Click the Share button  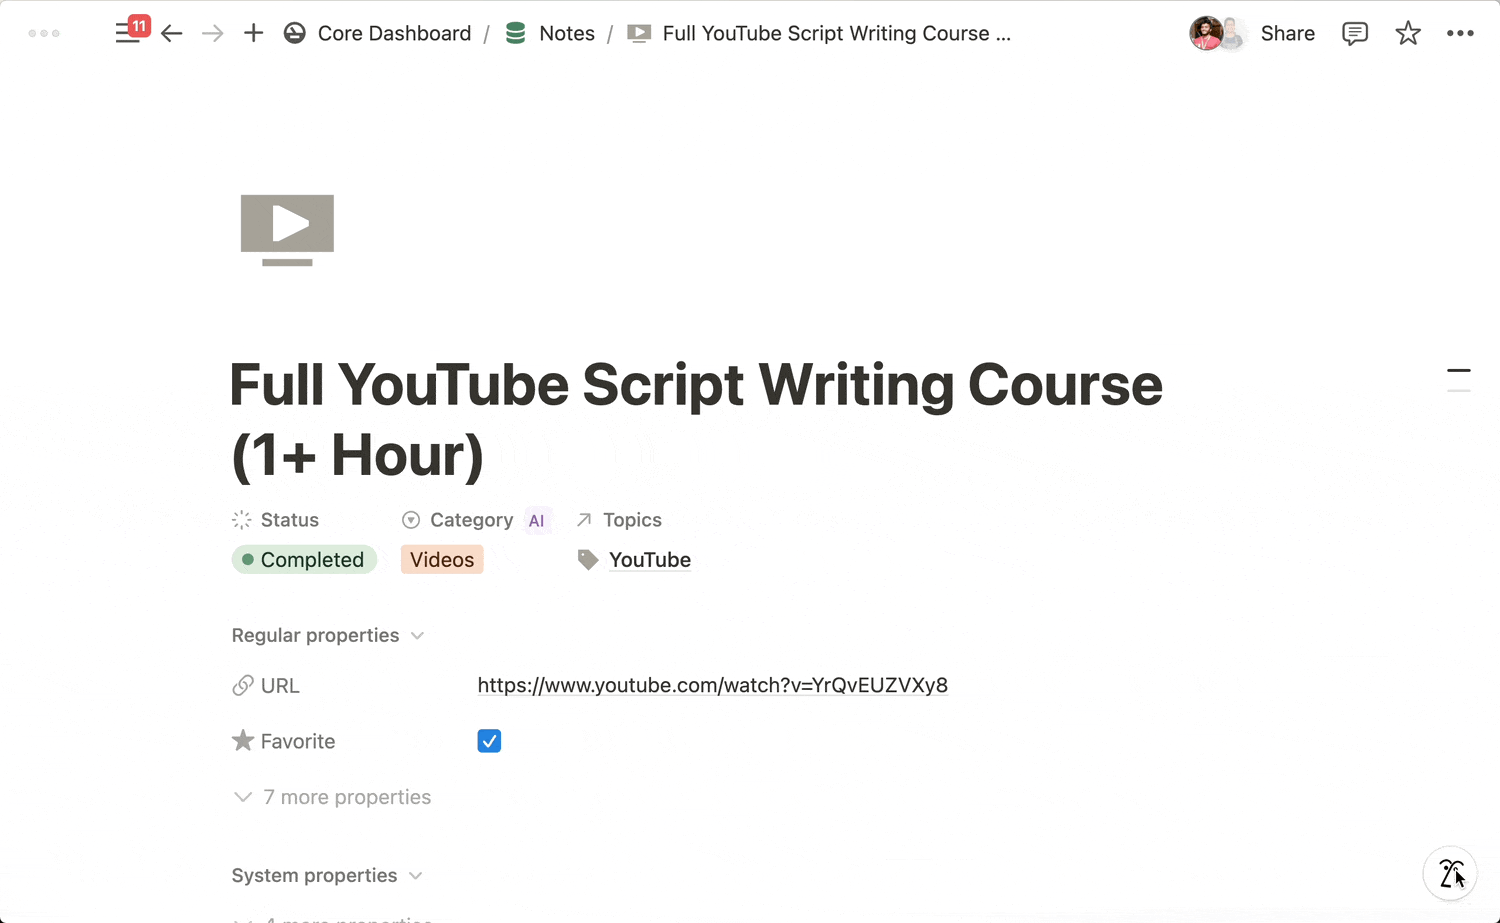(x=1287, y=33)
